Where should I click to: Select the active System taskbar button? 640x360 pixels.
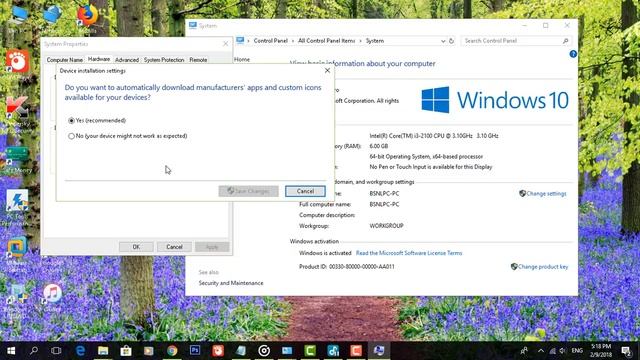[379, 351]
